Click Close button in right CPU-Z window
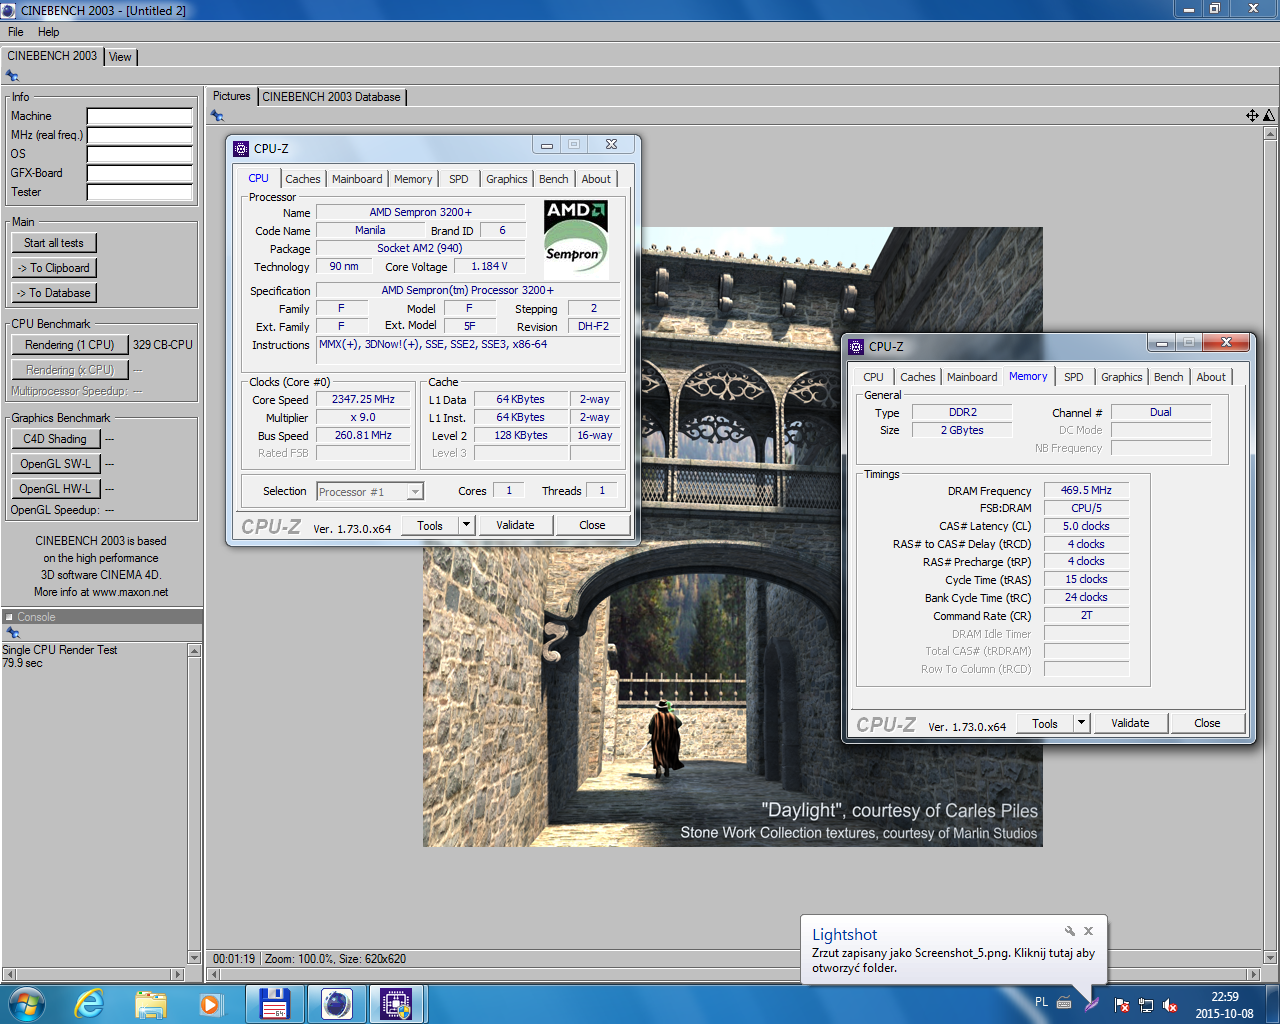This screenshot has width=1280, height=1024. (x=1207, y=723)
